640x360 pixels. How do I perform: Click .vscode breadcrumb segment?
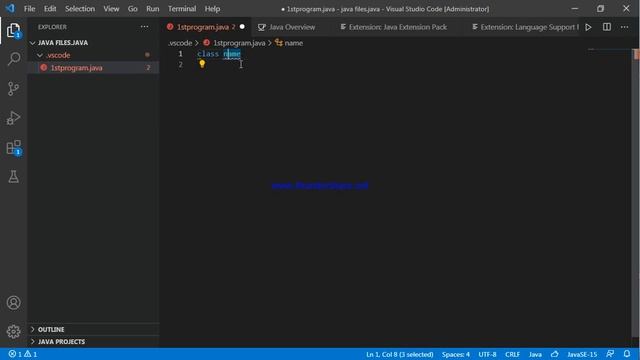[x=180, y=43]
